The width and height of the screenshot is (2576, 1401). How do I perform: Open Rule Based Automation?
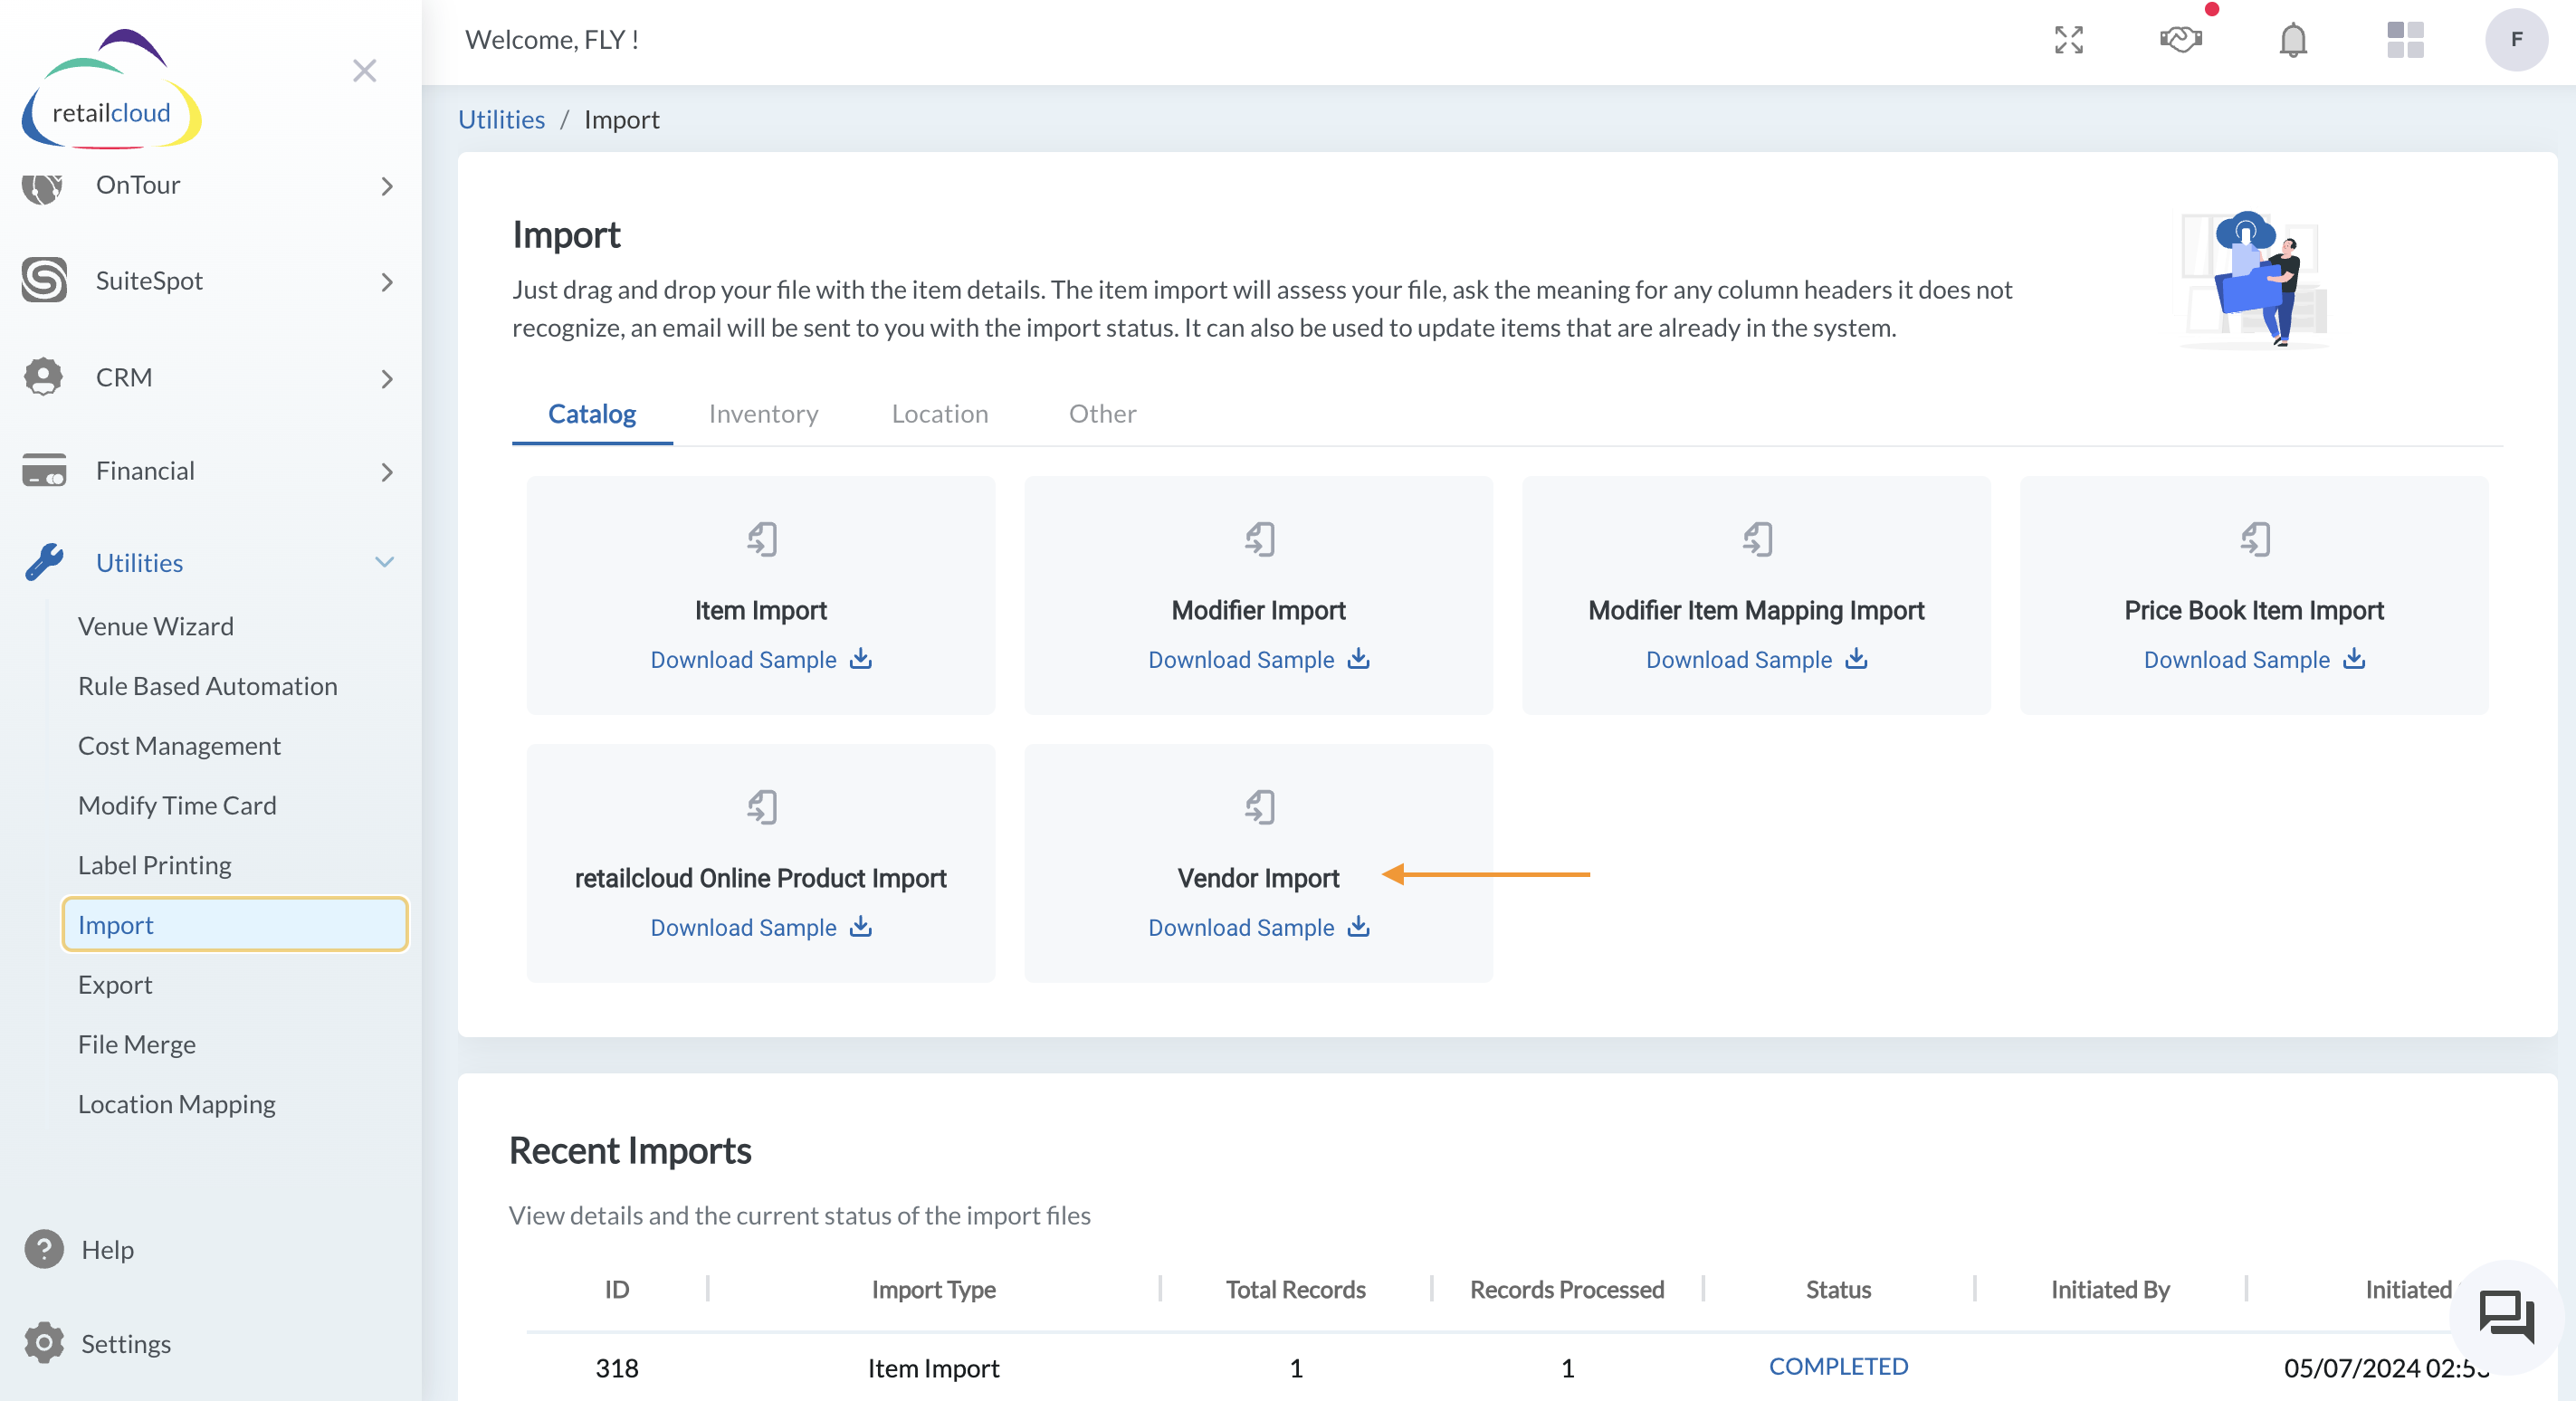[208, 686]
